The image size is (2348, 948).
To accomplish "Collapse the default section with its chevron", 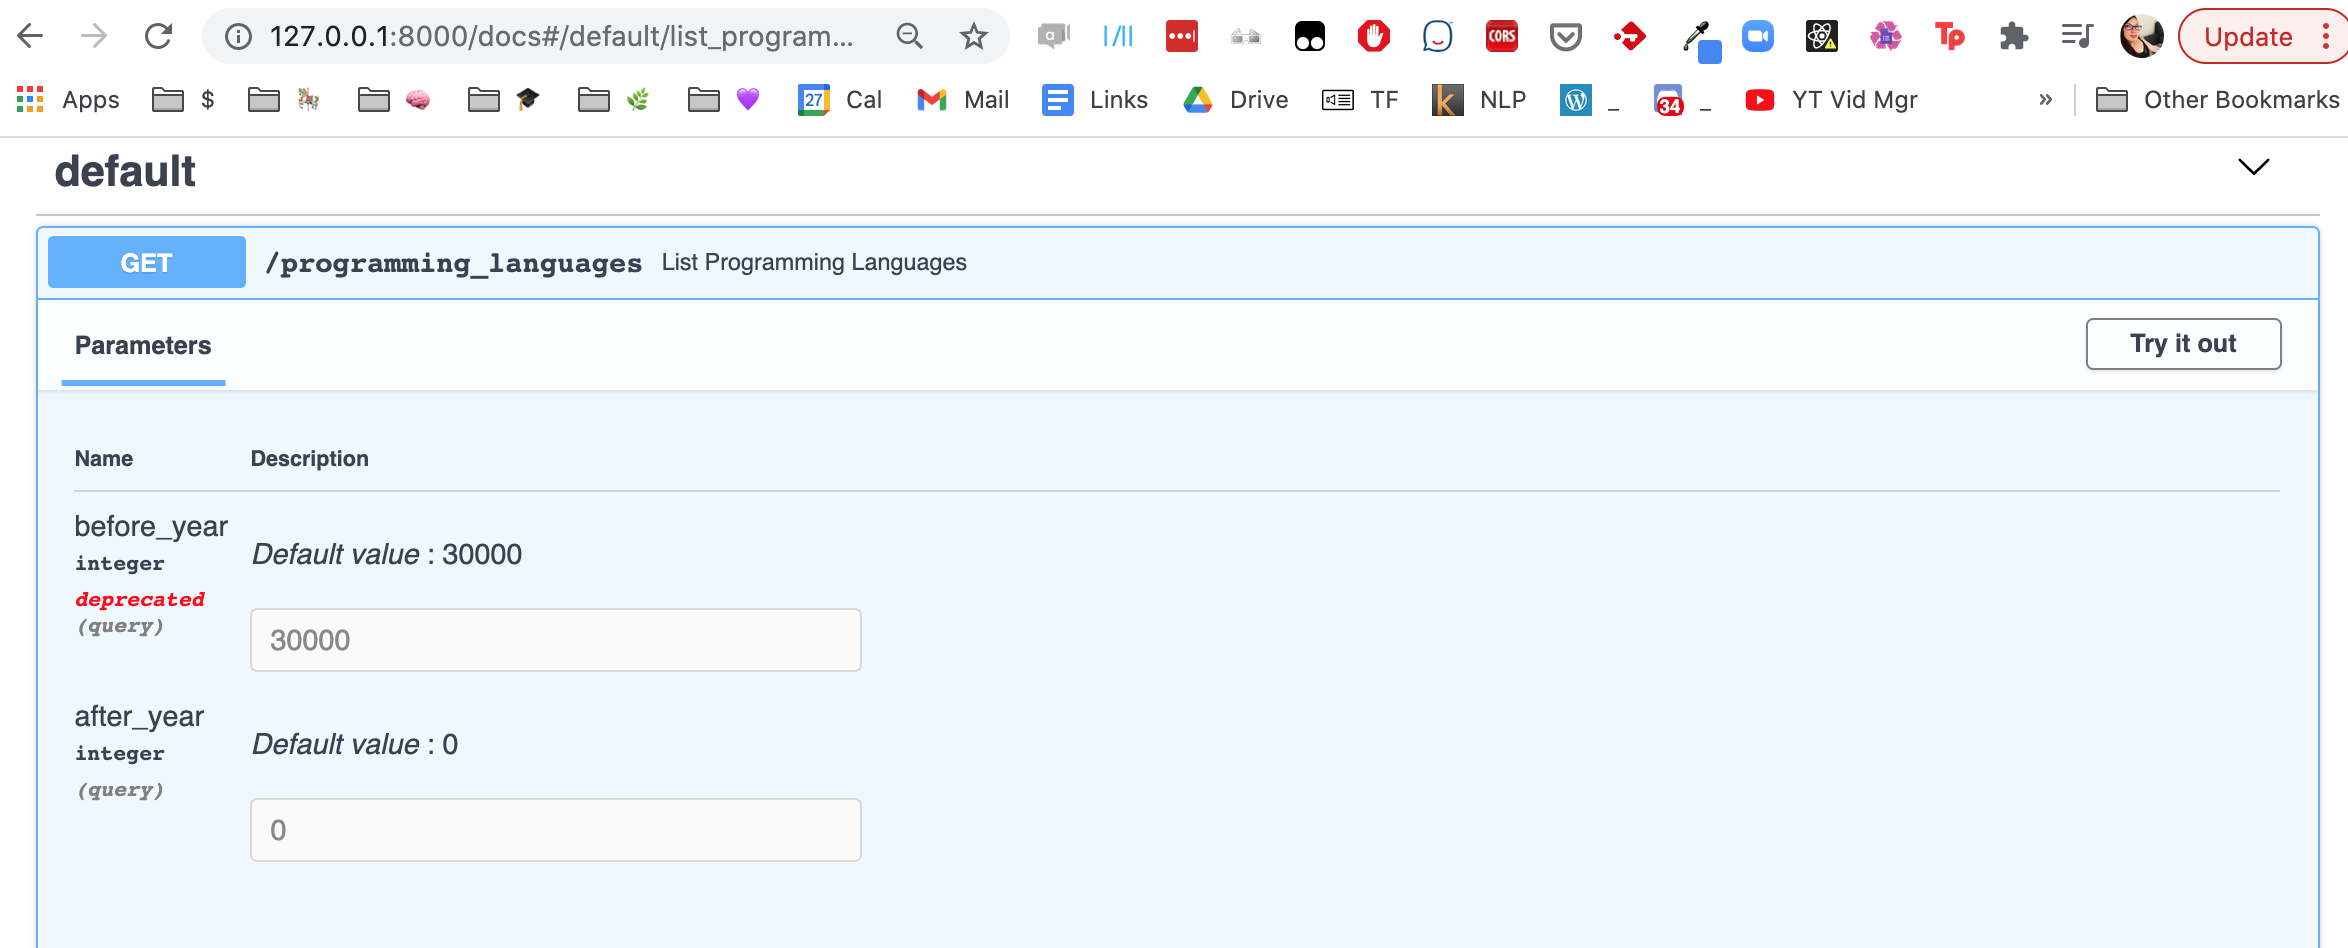I will (2253, 167).
